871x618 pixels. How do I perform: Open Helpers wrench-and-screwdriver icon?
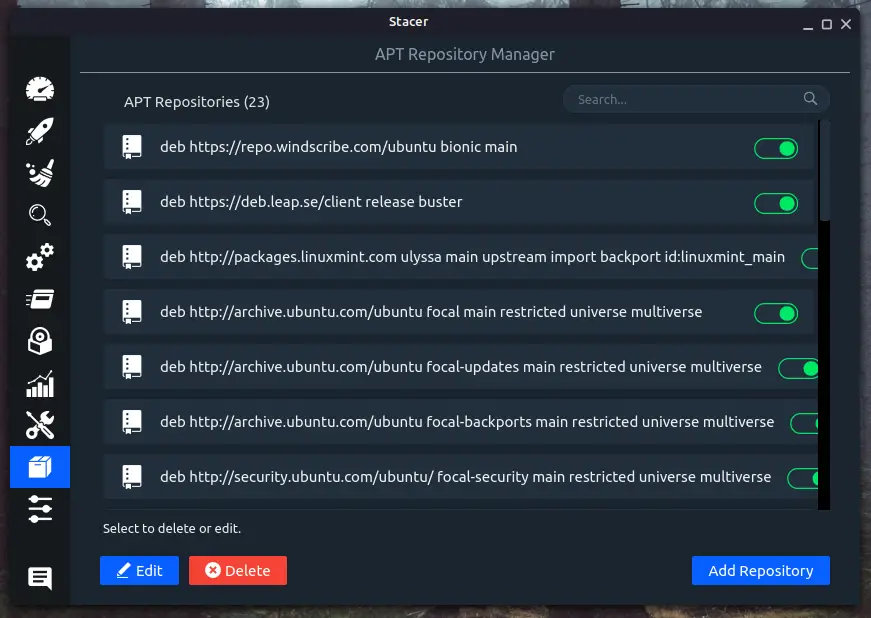[40, 425]
